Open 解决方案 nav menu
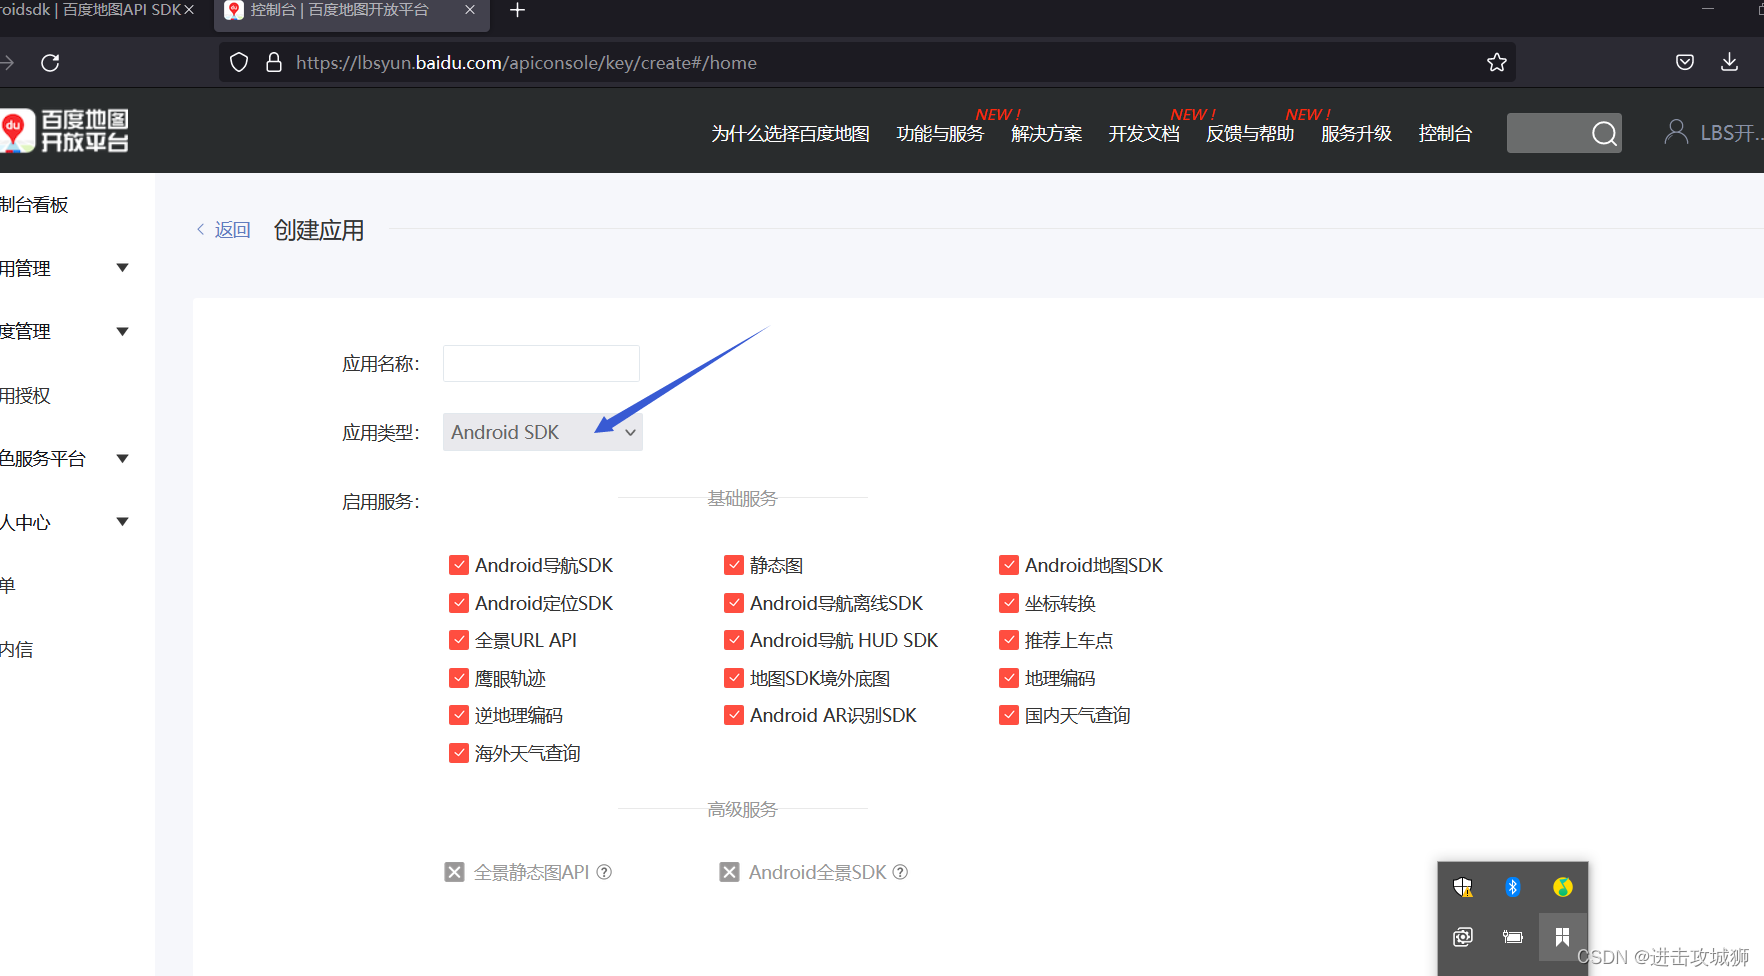The height and width of the screenshot is (976, 1764). [1046, 134]
